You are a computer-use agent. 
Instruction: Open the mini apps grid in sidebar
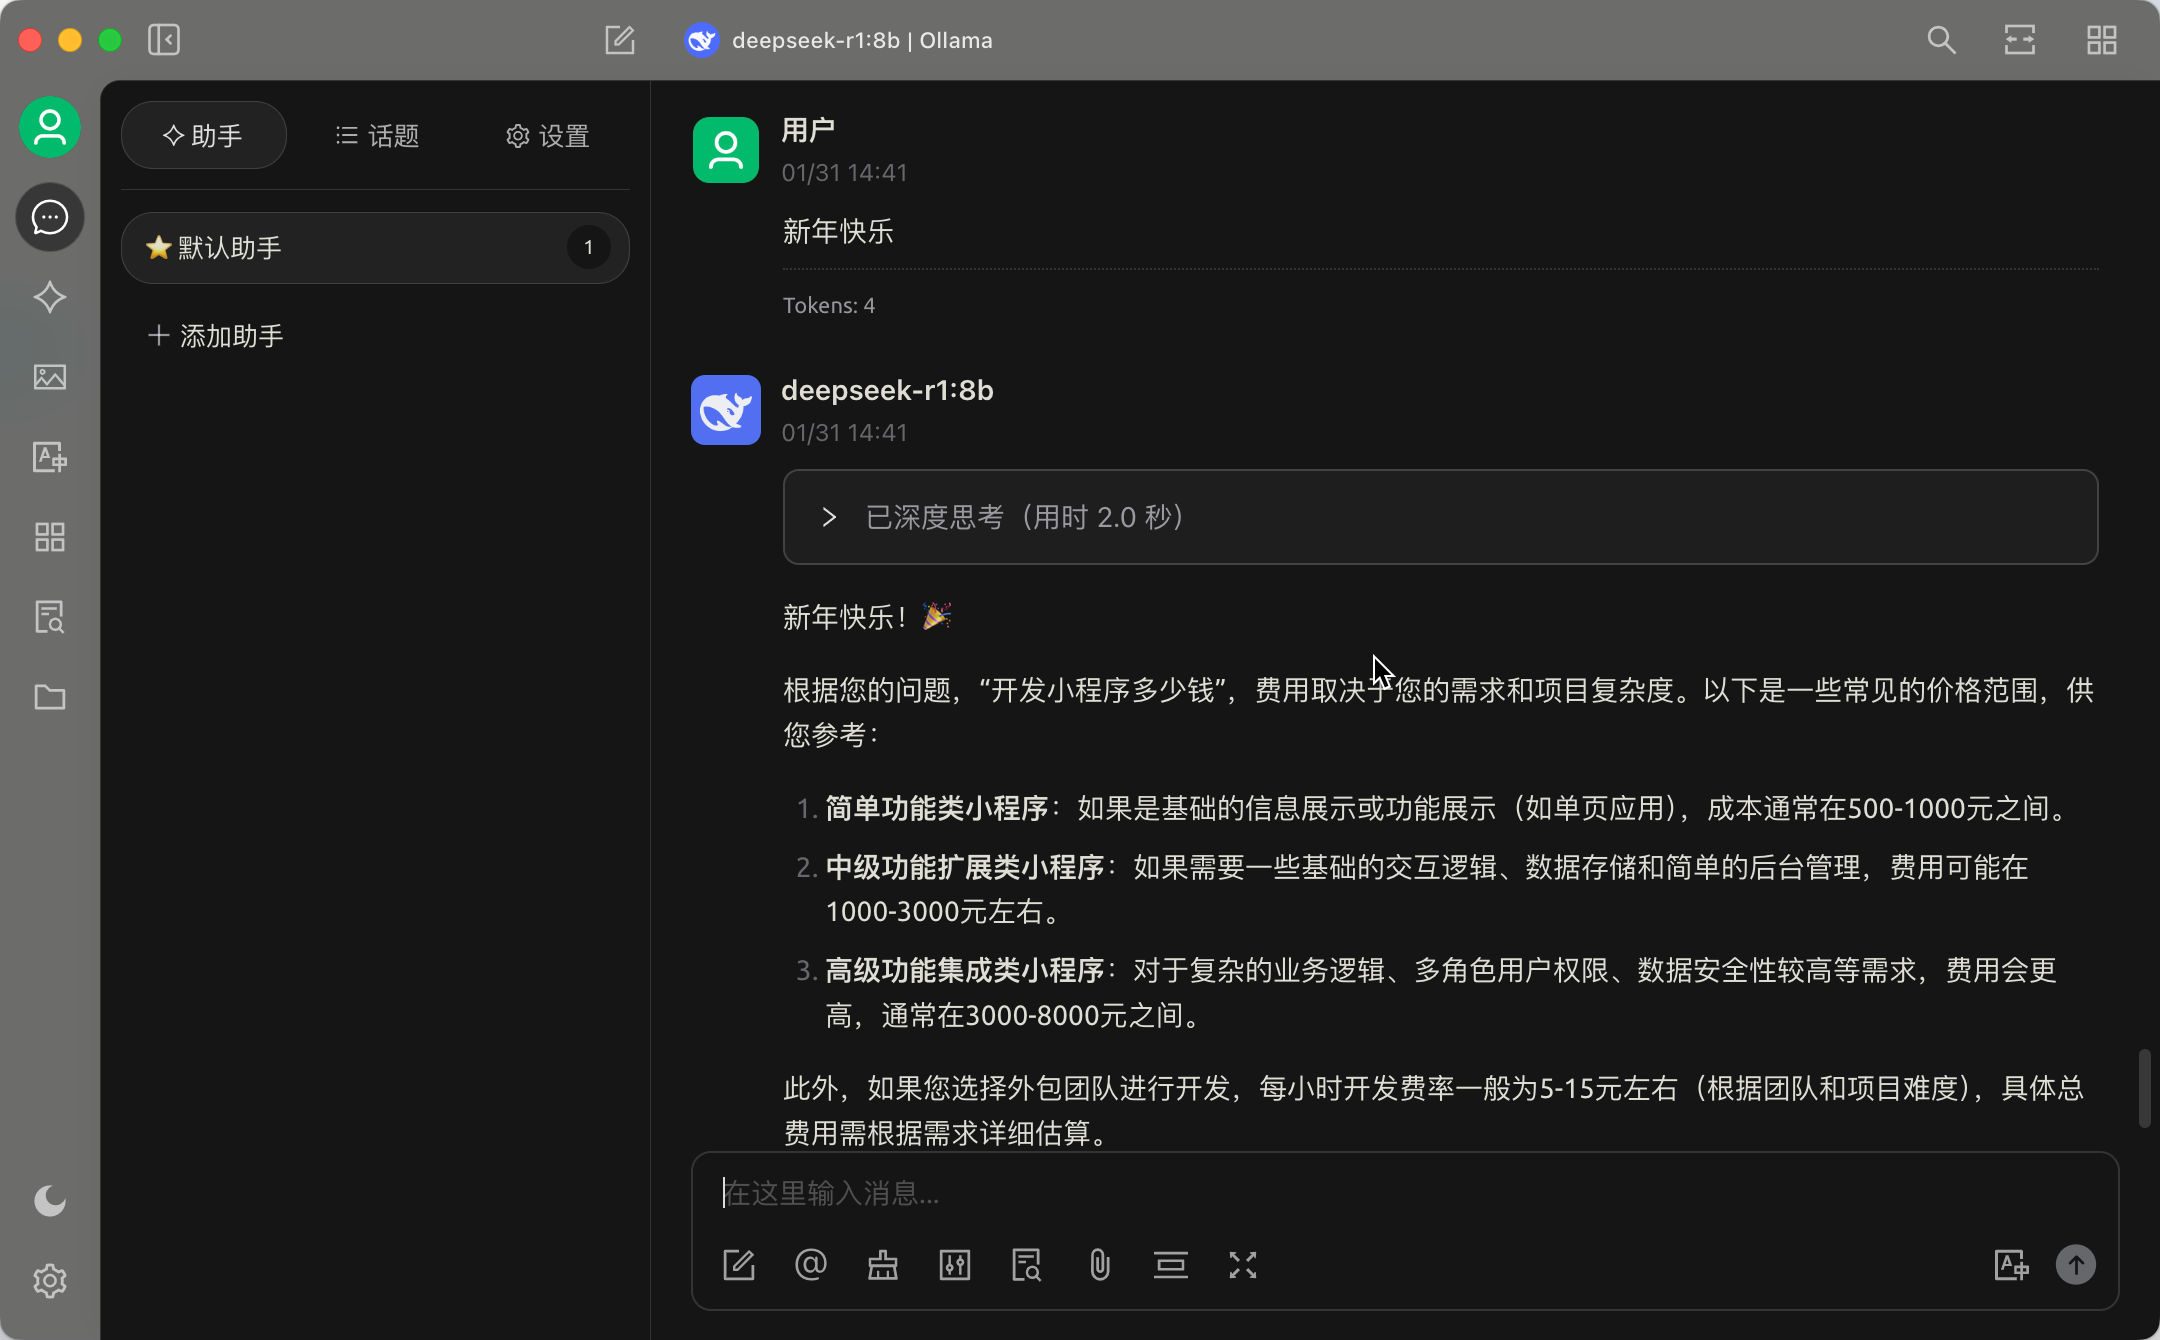coord(50,537)
